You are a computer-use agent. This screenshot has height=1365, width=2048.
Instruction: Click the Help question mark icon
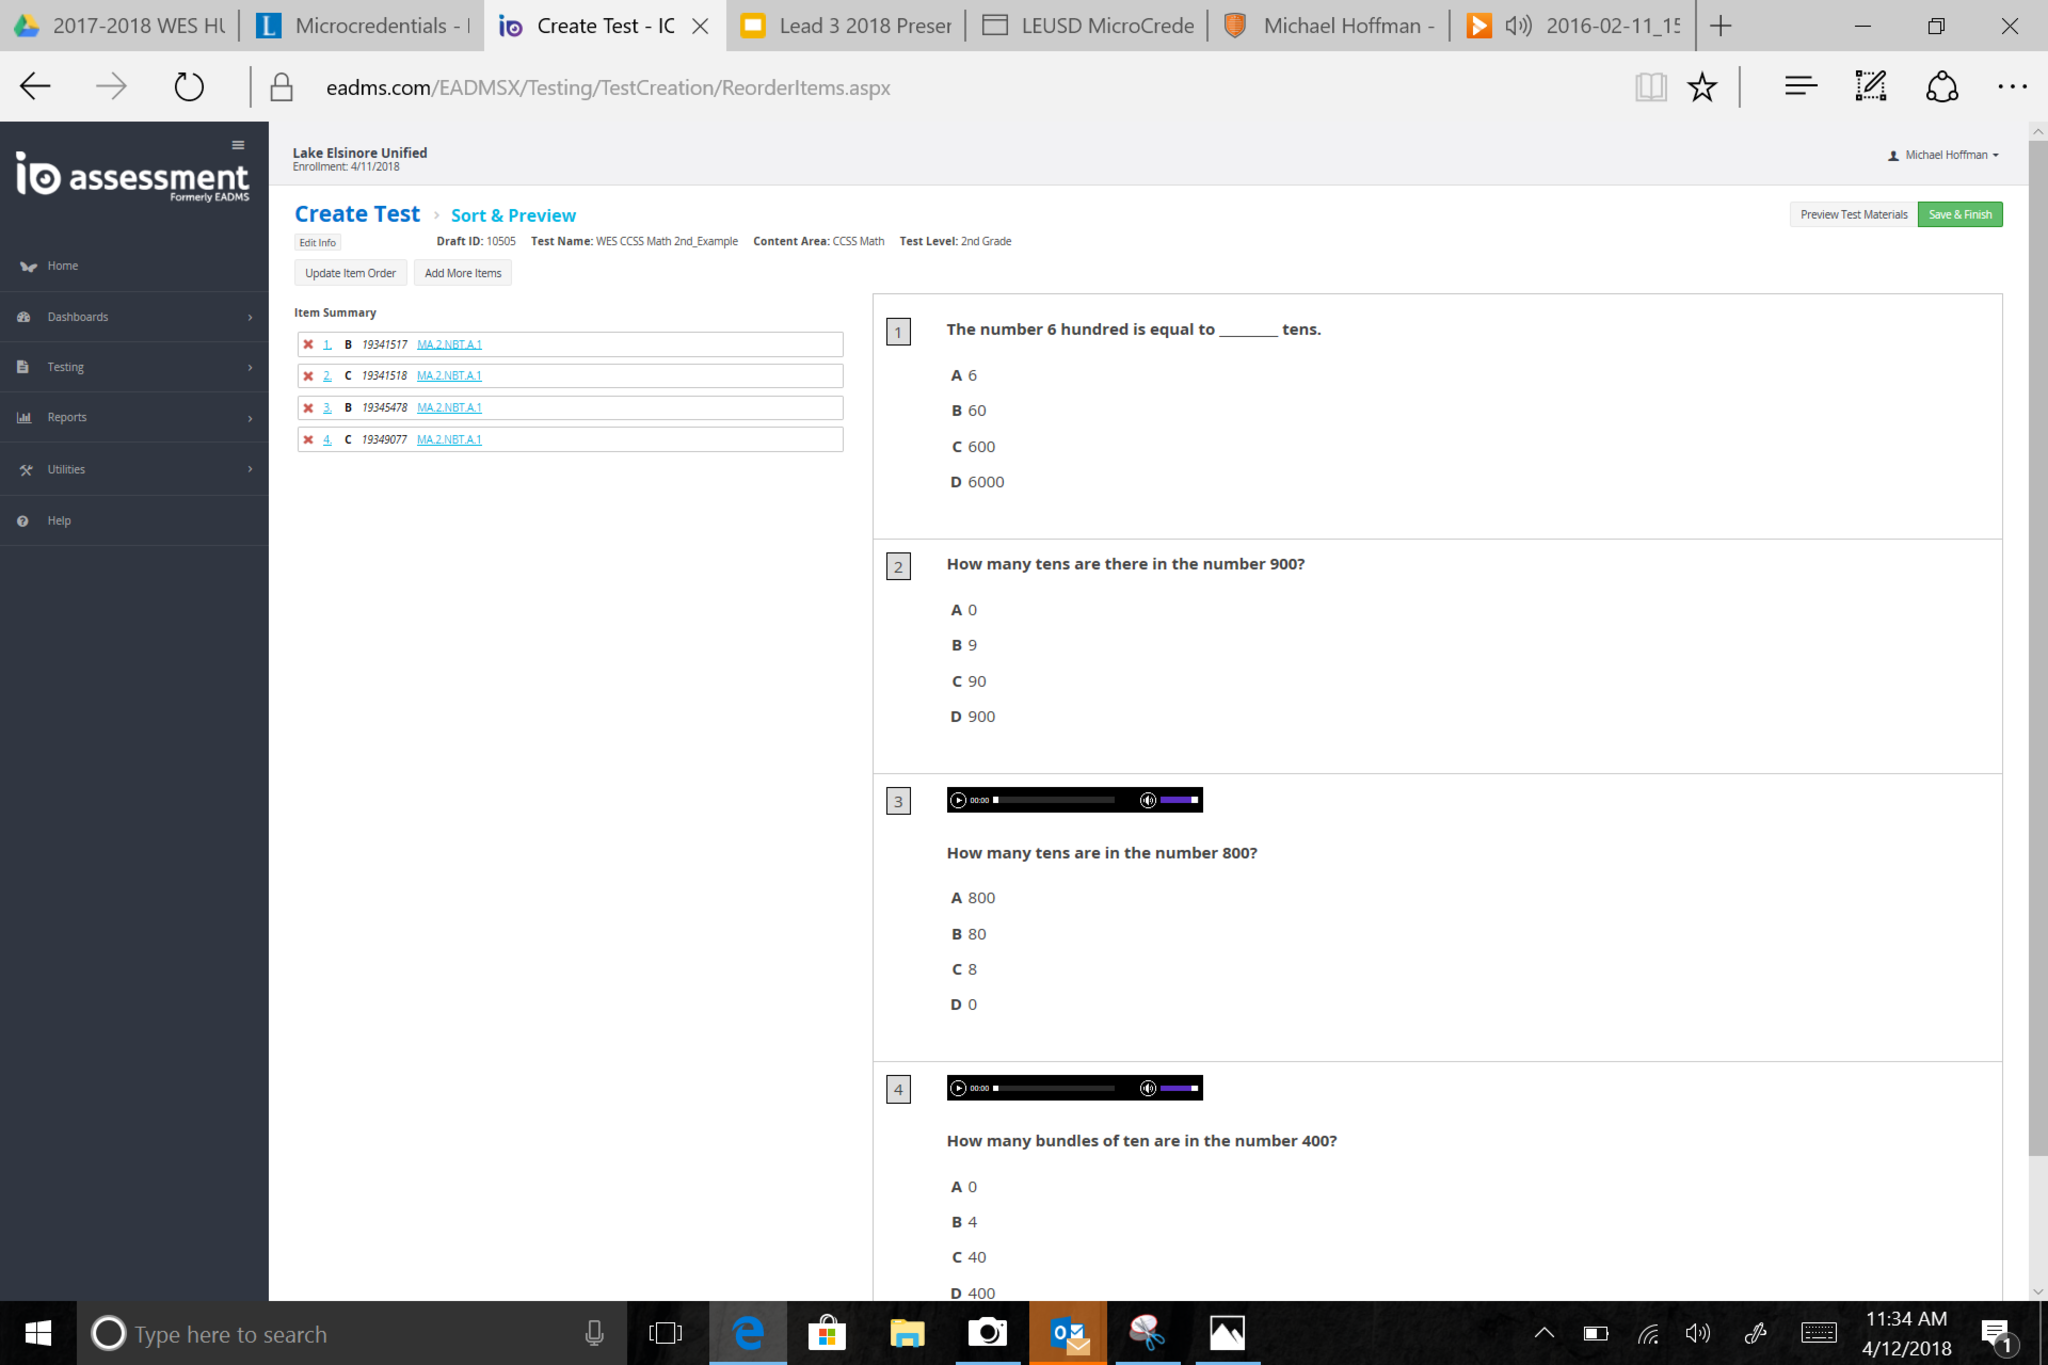tap(23, 521)
